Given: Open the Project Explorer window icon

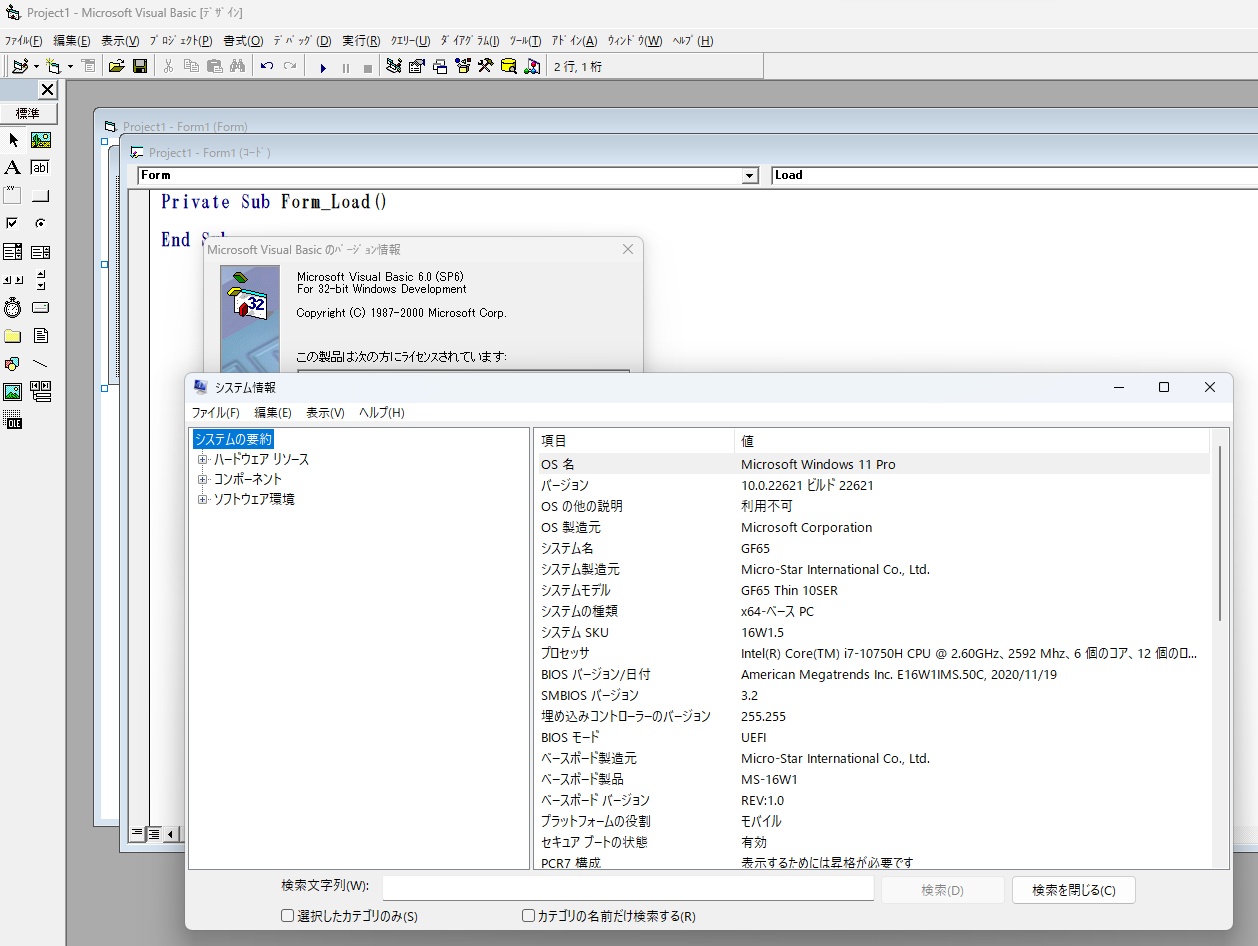Looking at the screenshot, I should [x=393, y=66].
